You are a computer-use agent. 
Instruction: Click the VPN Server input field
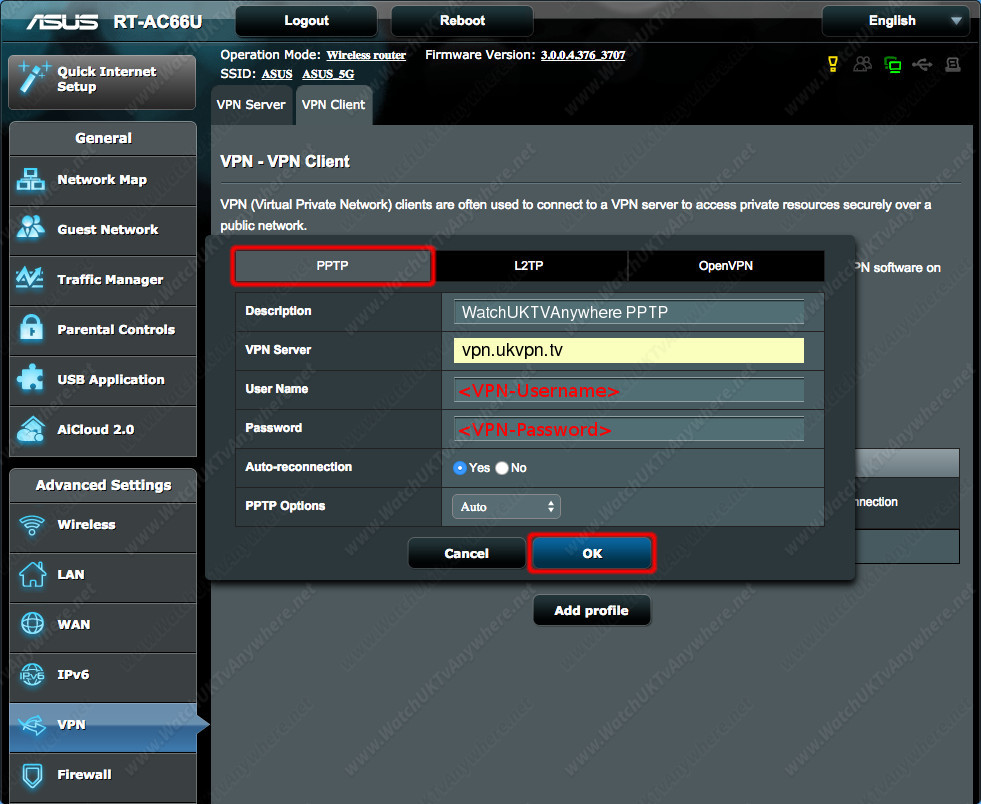point(629,350)
